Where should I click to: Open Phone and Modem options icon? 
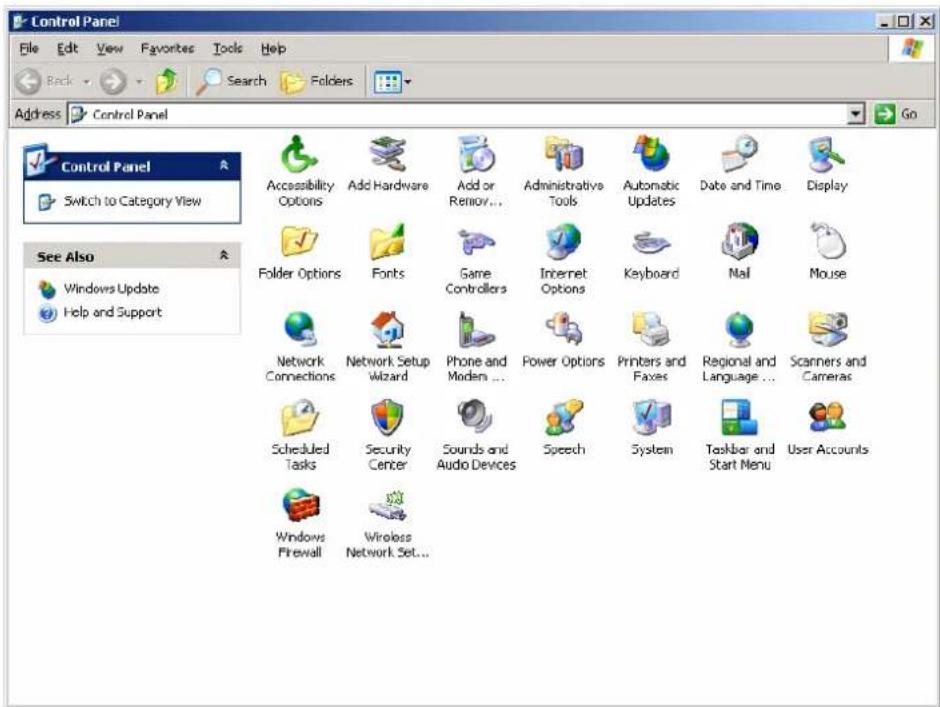point(476,330)
